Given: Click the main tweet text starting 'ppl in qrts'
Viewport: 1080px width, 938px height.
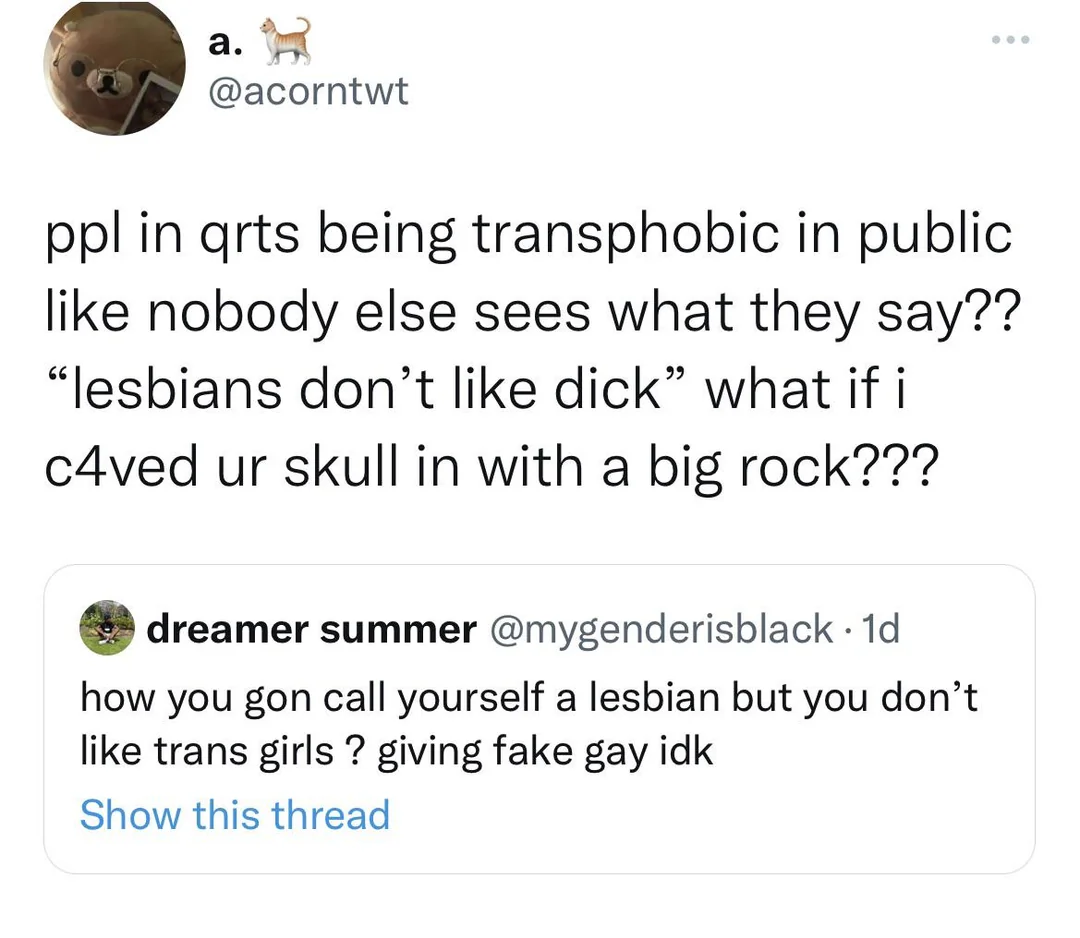Looking at the screenshot, I should coord(531,350).
